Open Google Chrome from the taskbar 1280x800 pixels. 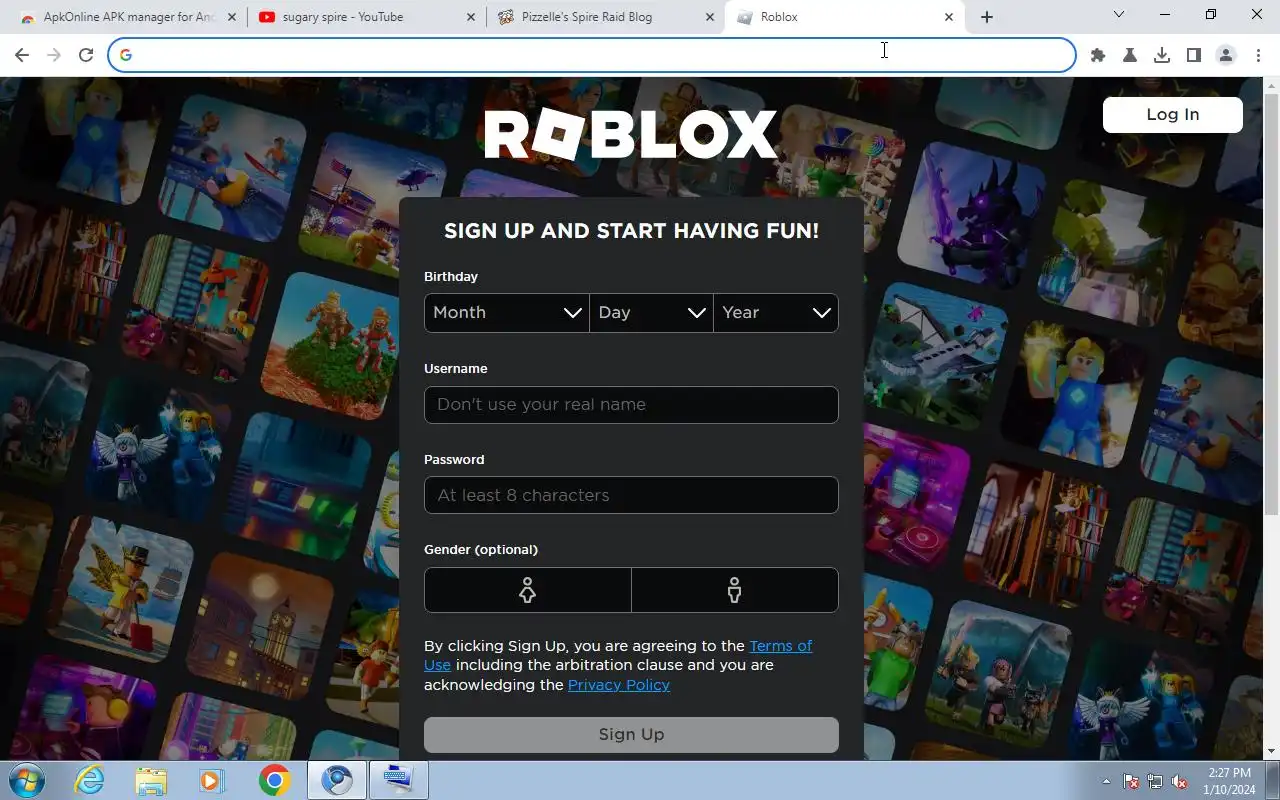(274, 780)
